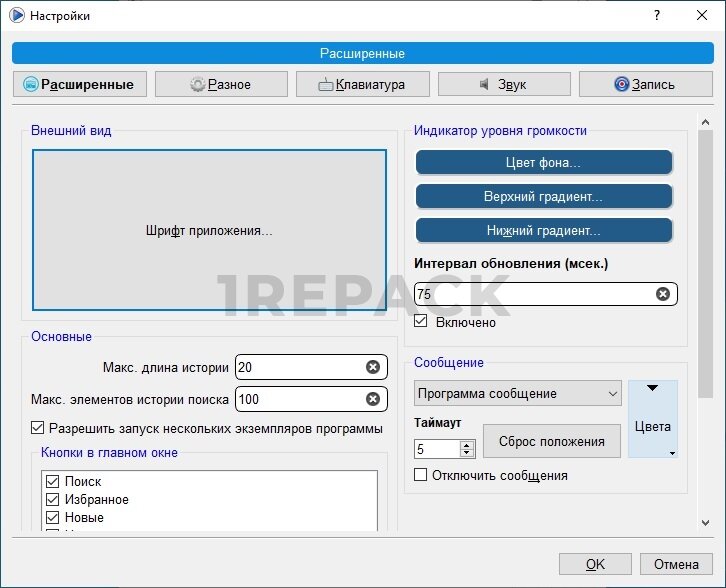Enable the Отключить сообщения checkbox
The height and width of the screenshot is (588, 726).
(421, 475)
